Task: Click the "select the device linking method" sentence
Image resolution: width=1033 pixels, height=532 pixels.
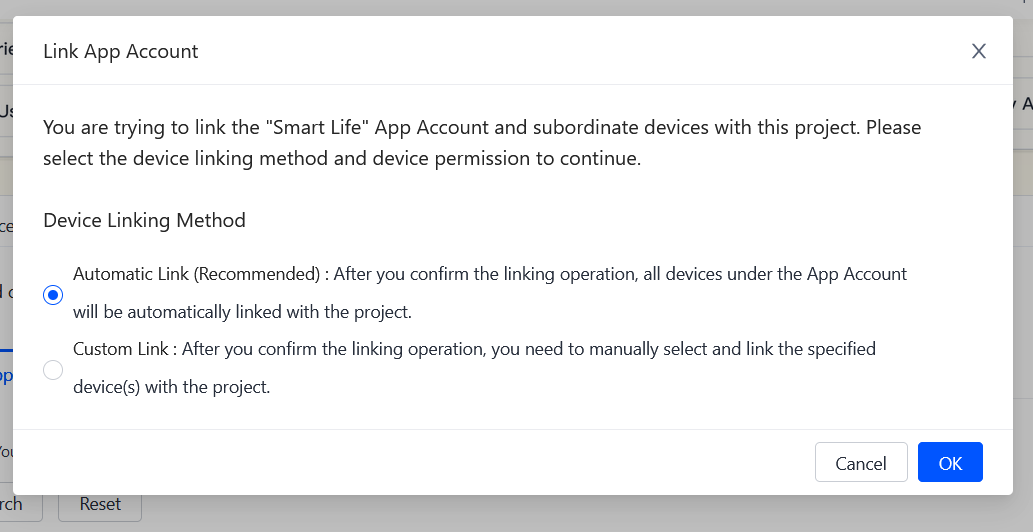Action: (x=341, y=158)
